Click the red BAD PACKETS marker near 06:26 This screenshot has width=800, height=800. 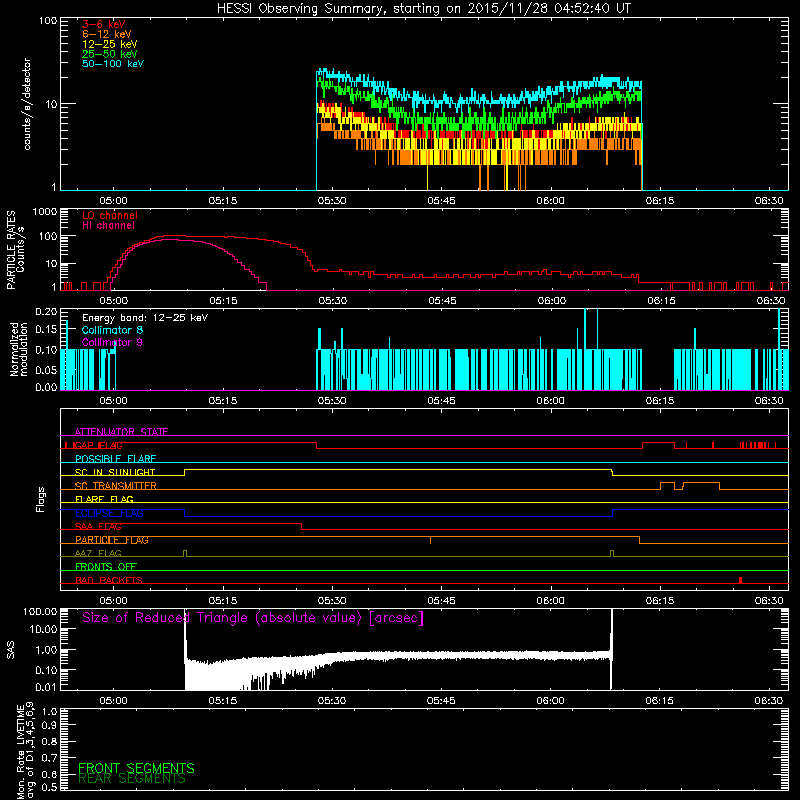tap(740, 580)
